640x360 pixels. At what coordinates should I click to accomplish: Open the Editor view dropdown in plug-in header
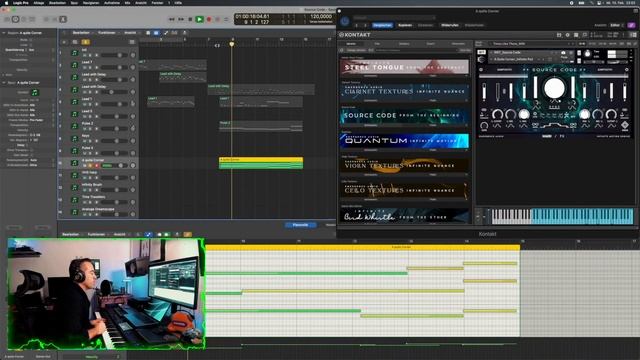pyautogui.click(x=616, y=25)
